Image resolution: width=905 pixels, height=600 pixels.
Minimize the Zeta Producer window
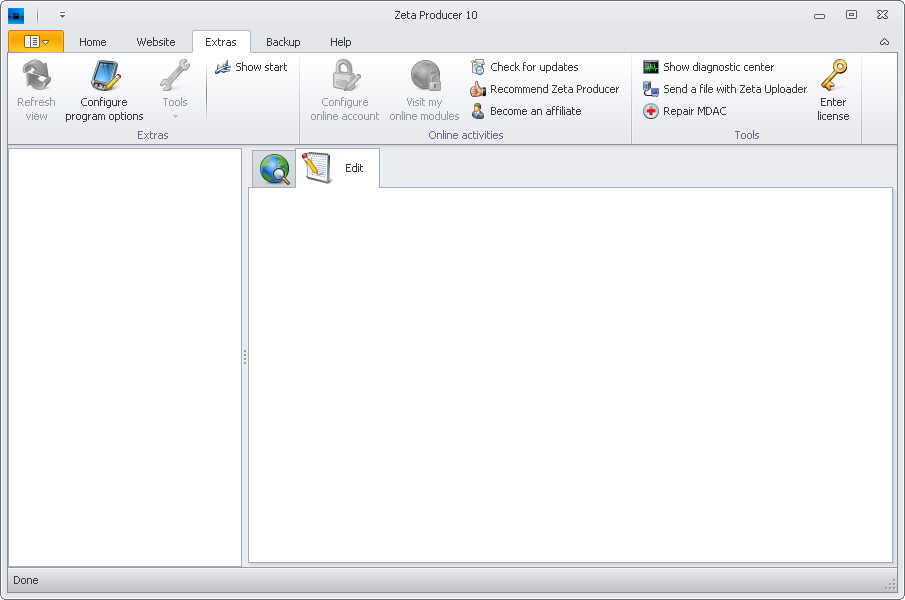(x=820, y=16)
